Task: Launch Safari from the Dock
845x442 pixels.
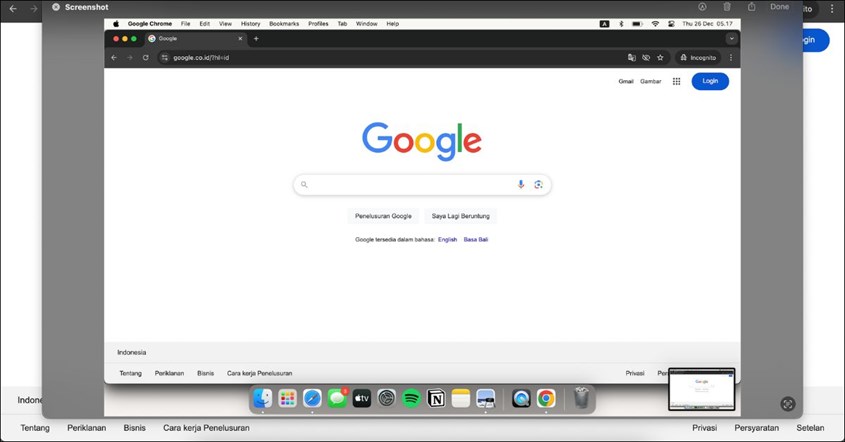Action: tap(312, 398)
